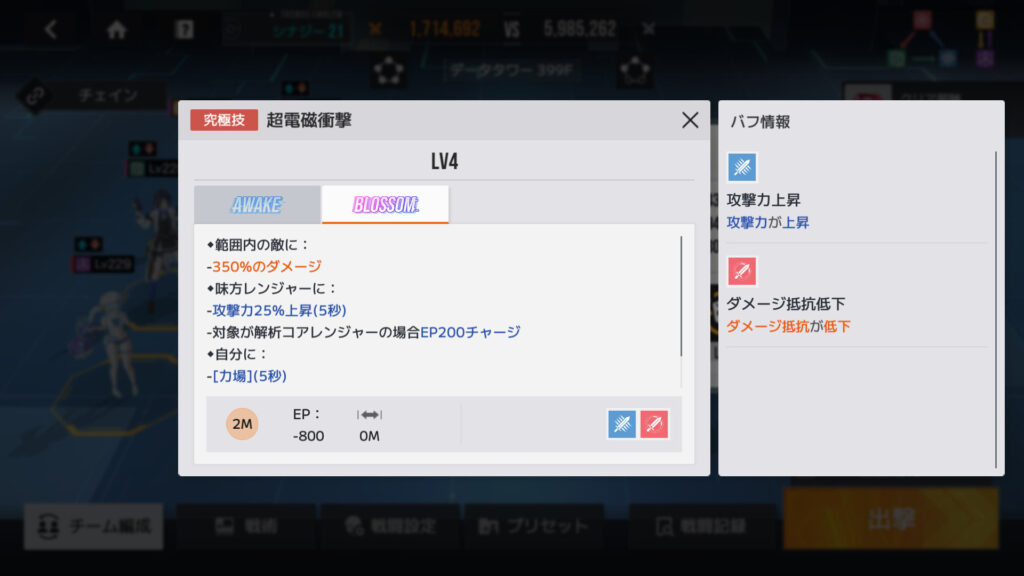This screenshot has width=1024, height=576.
Task: Click the 究極技 red skill type label
Action: pyautogui.click(x=224, y=120)
